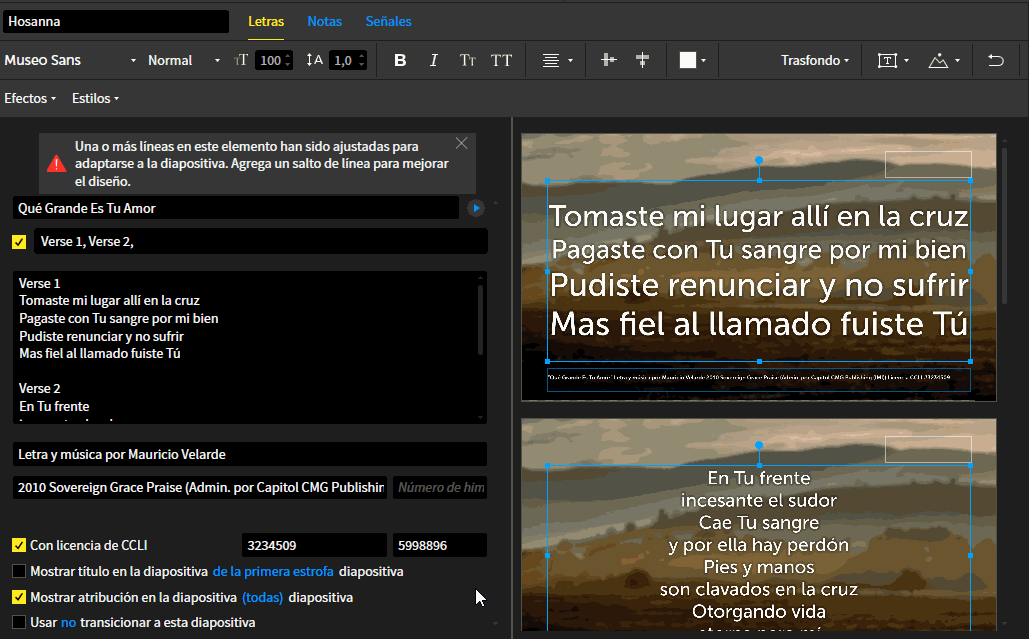Click the 'Tomaste mi lugar' lyrics line
The width and height of the screenshot is (1029, 639).
(x=109, y=300)
